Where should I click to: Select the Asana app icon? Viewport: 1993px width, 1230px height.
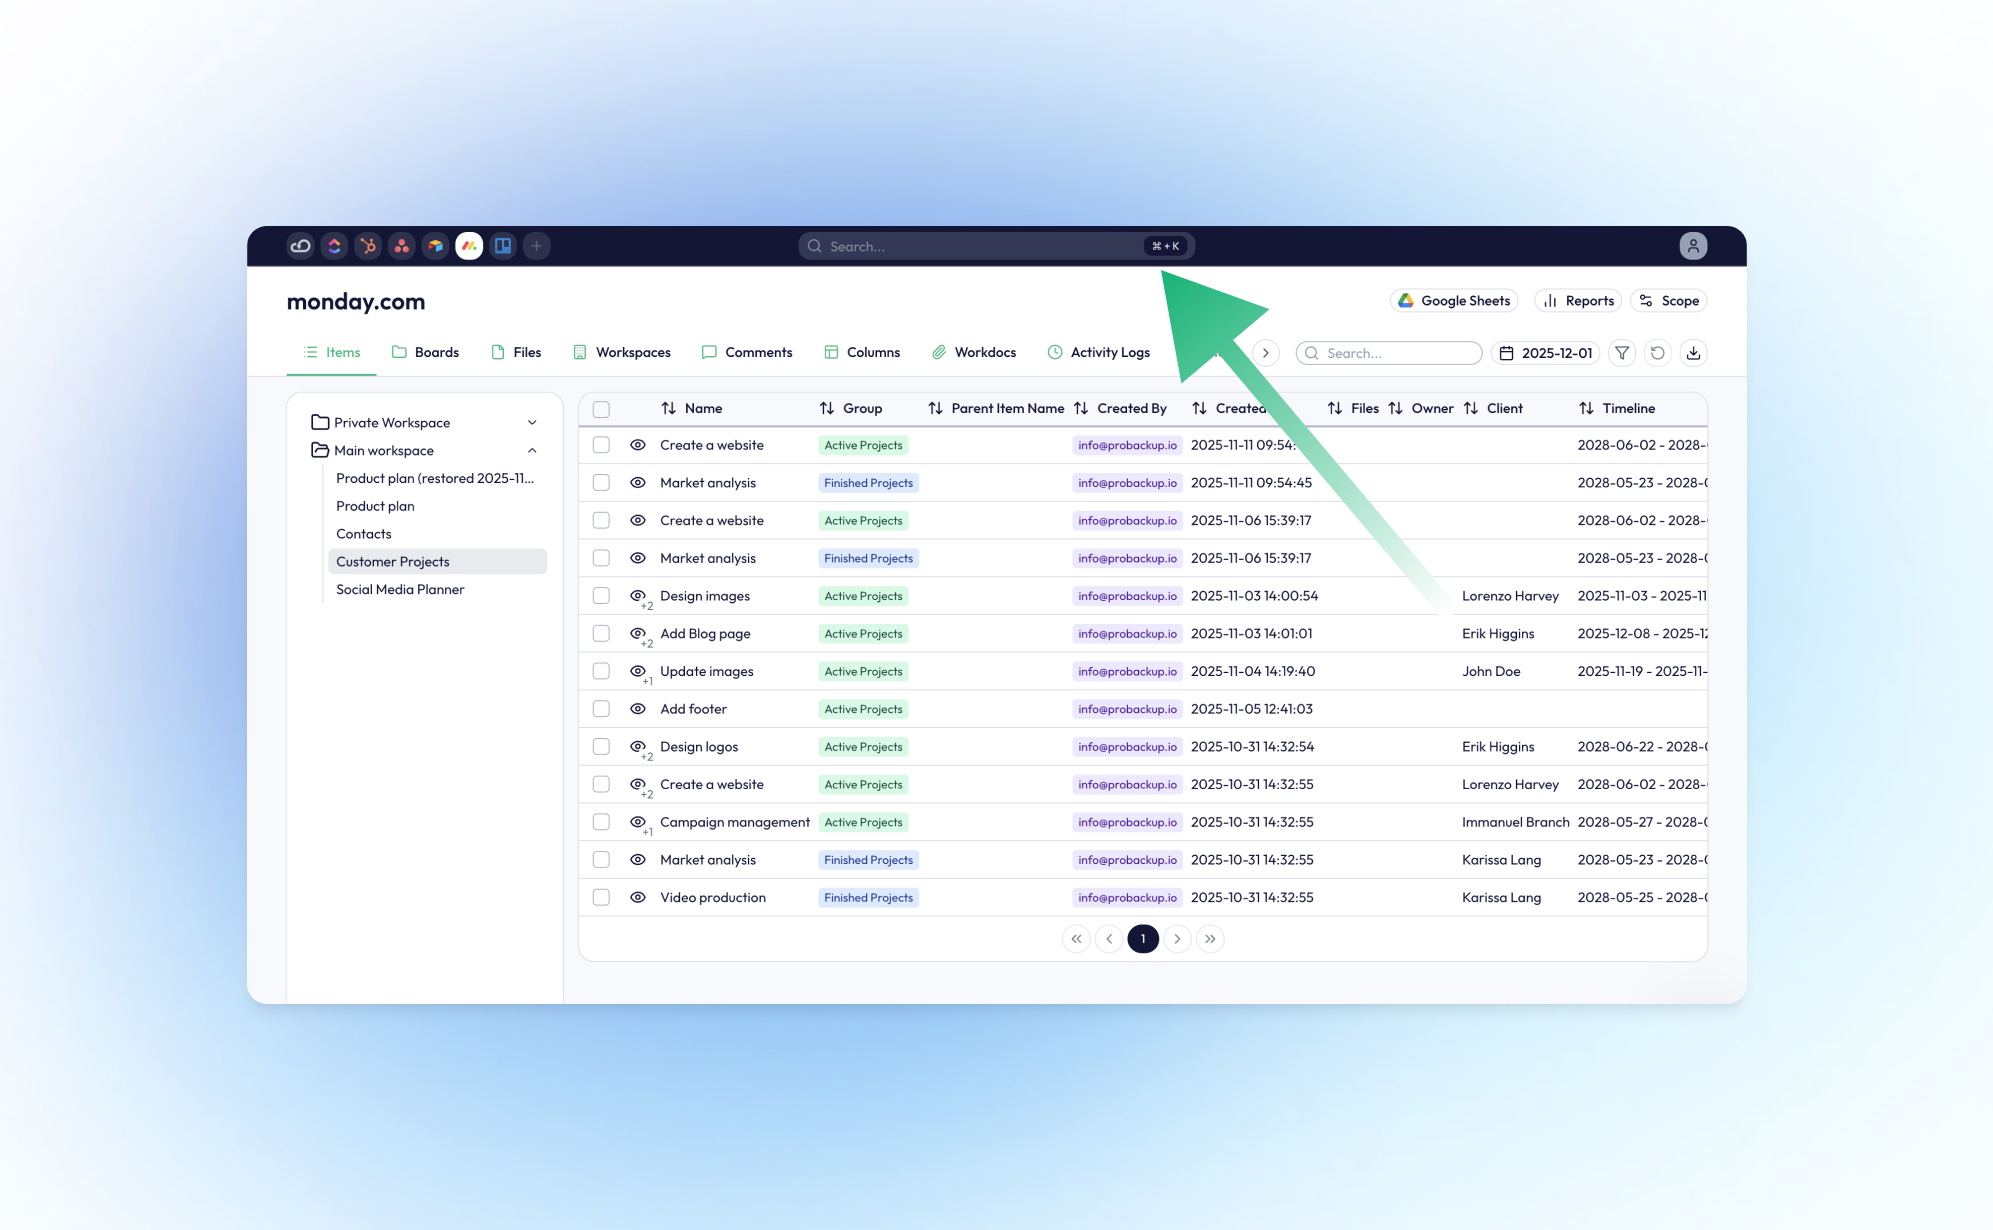coord(402,246)
